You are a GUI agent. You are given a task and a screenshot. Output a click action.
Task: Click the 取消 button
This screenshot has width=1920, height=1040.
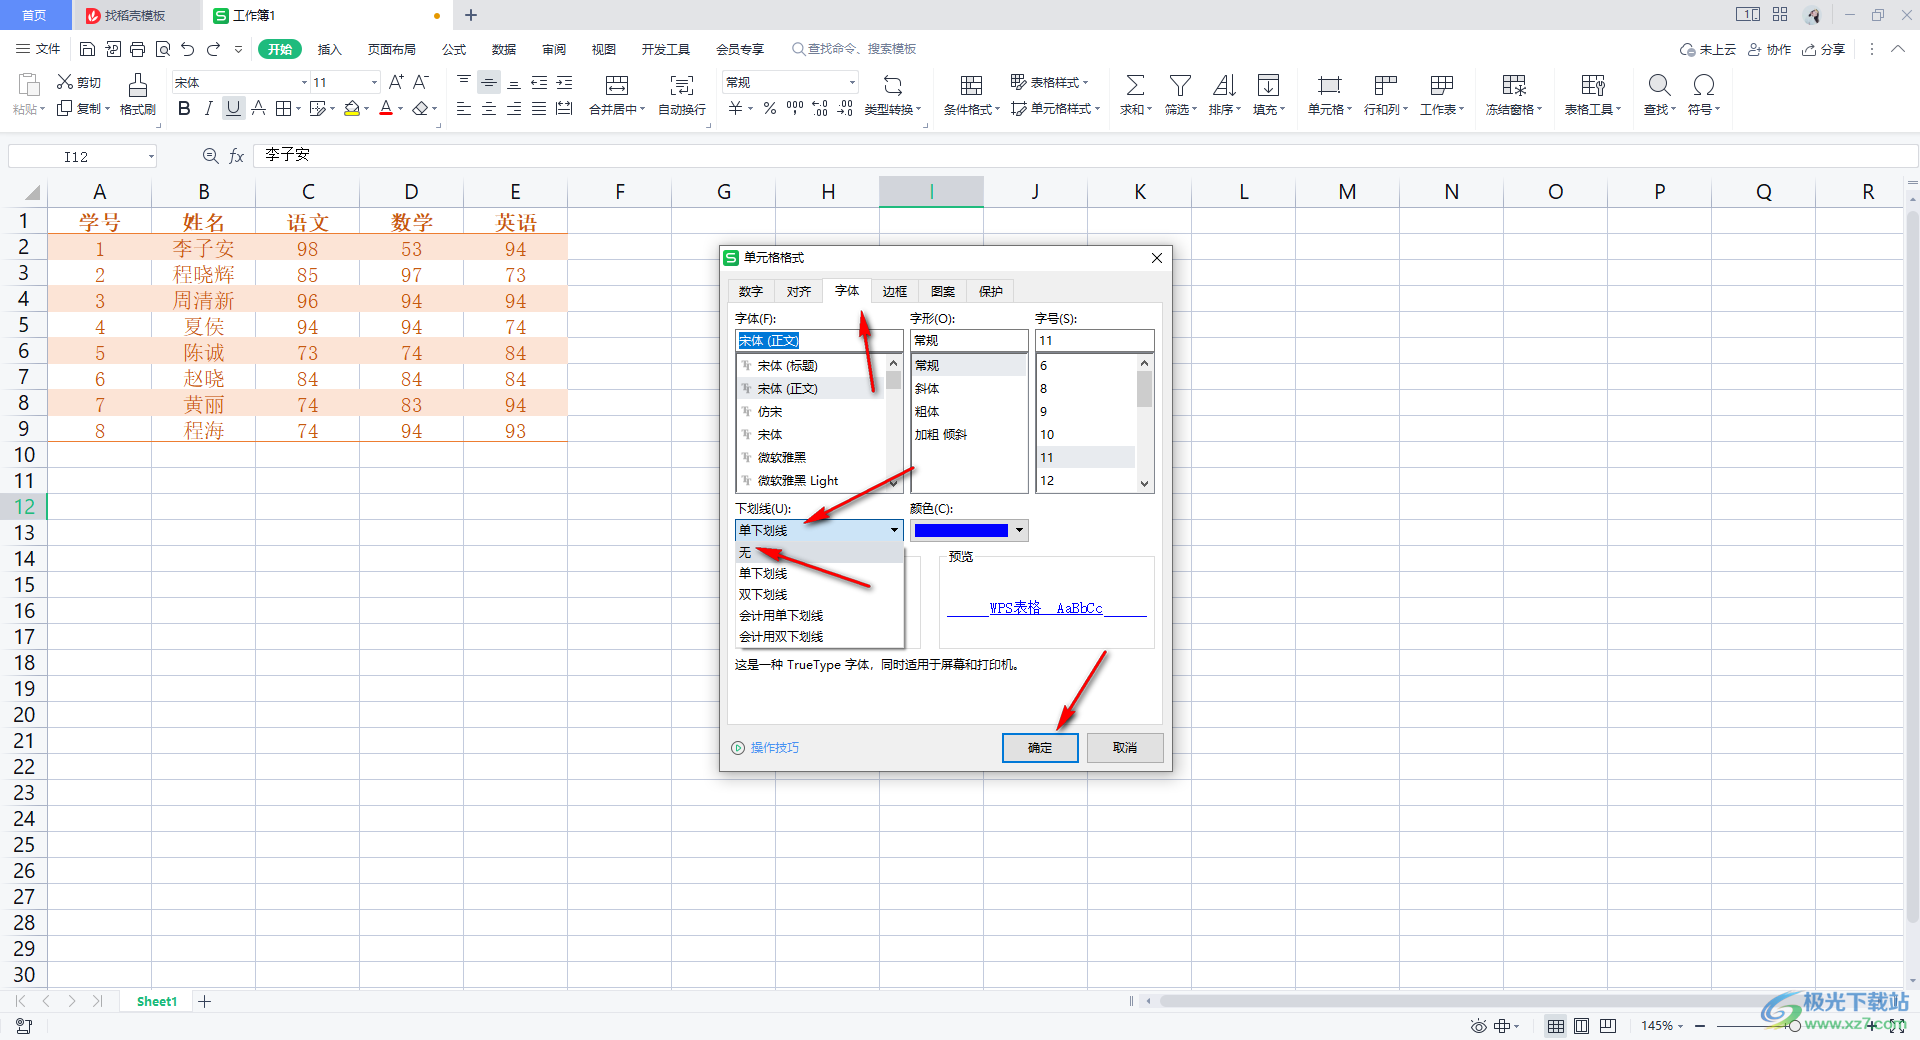tap(1125, 748)
